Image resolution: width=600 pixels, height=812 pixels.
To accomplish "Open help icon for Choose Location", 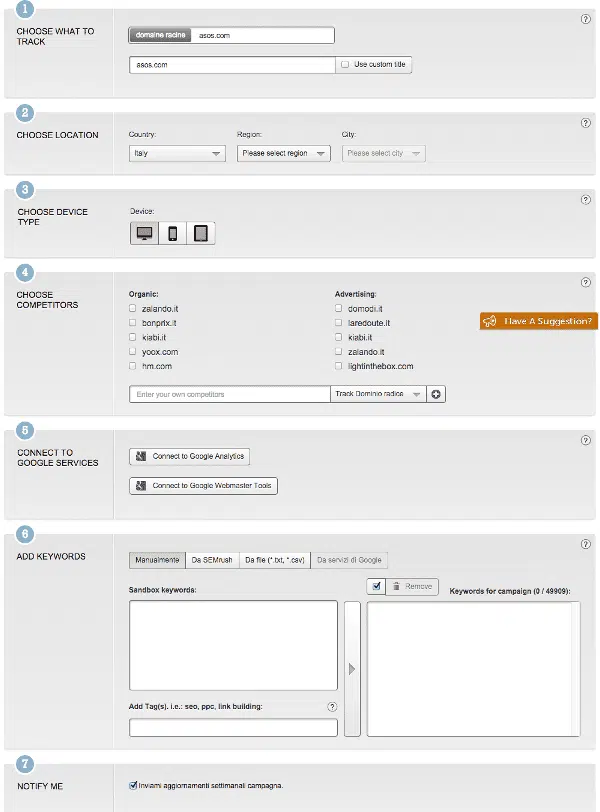I will point(586,123).
